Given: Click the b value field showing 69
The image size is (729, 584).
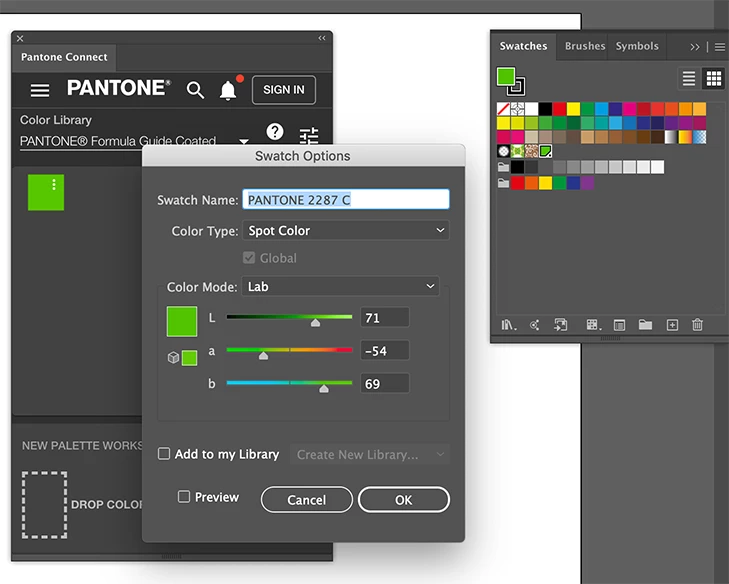Looking at the screenshot, I should point(385,384).
